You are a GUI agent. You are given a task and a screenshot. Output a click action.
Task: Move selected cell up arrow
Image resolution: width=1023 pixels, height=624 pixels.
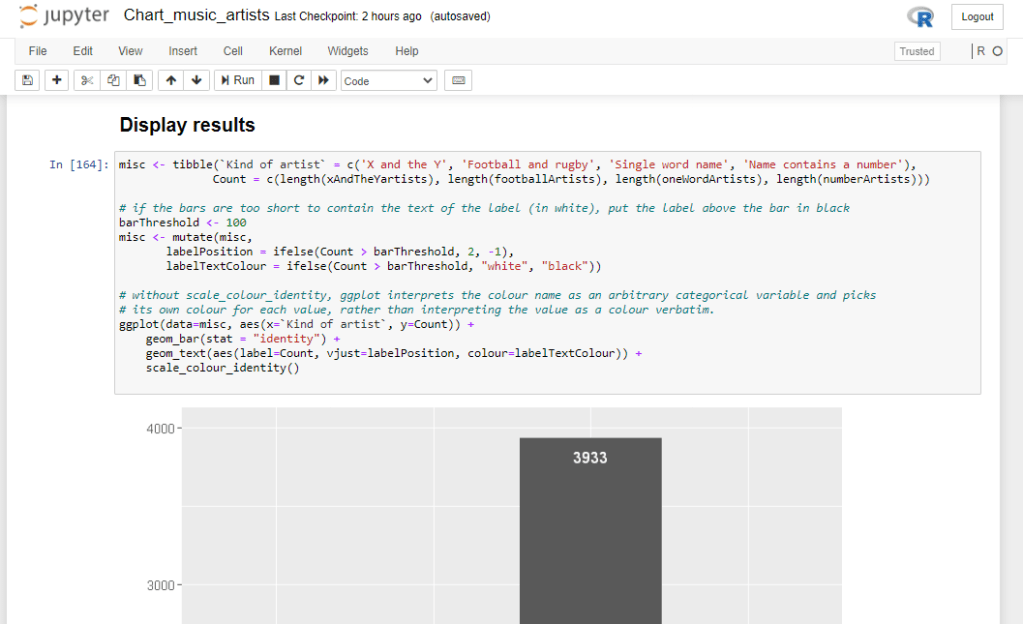tap(171, 80)
